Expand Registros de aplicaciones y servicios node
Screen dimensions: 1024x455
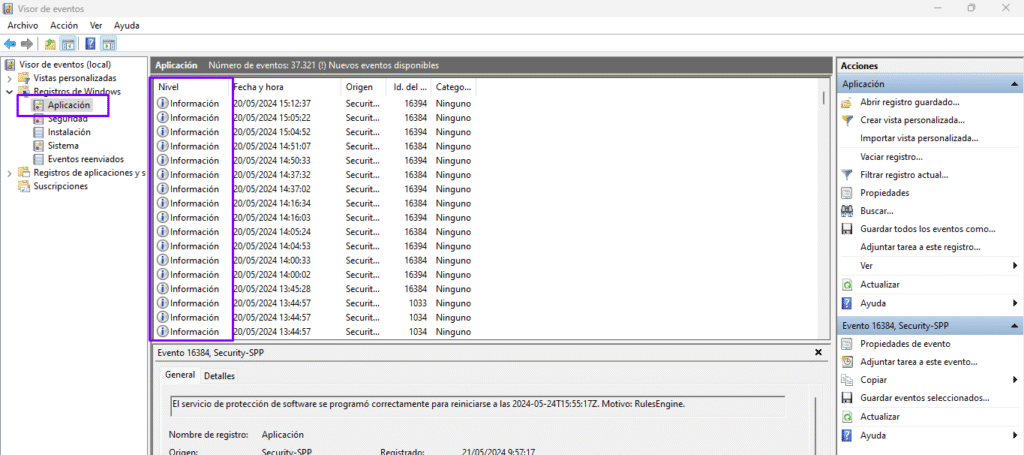click(x=10, y=173)
